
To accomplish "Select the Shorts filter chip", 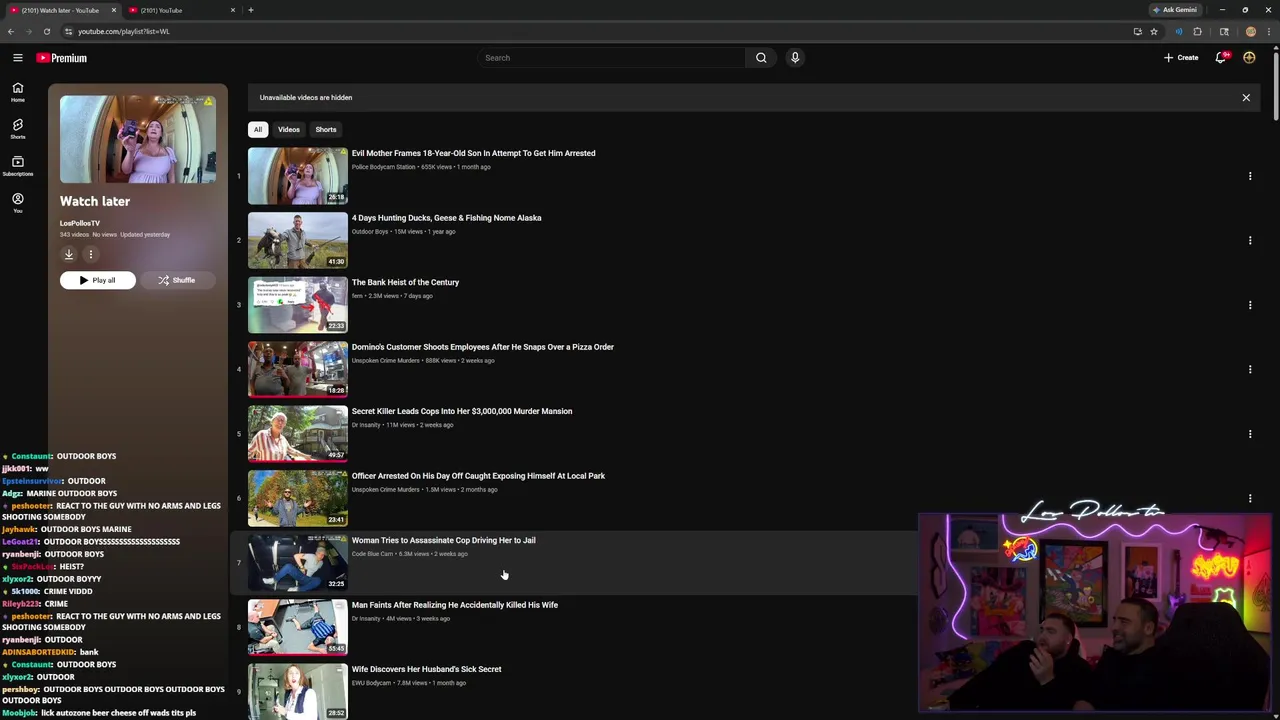I will [x=326, y=129].
